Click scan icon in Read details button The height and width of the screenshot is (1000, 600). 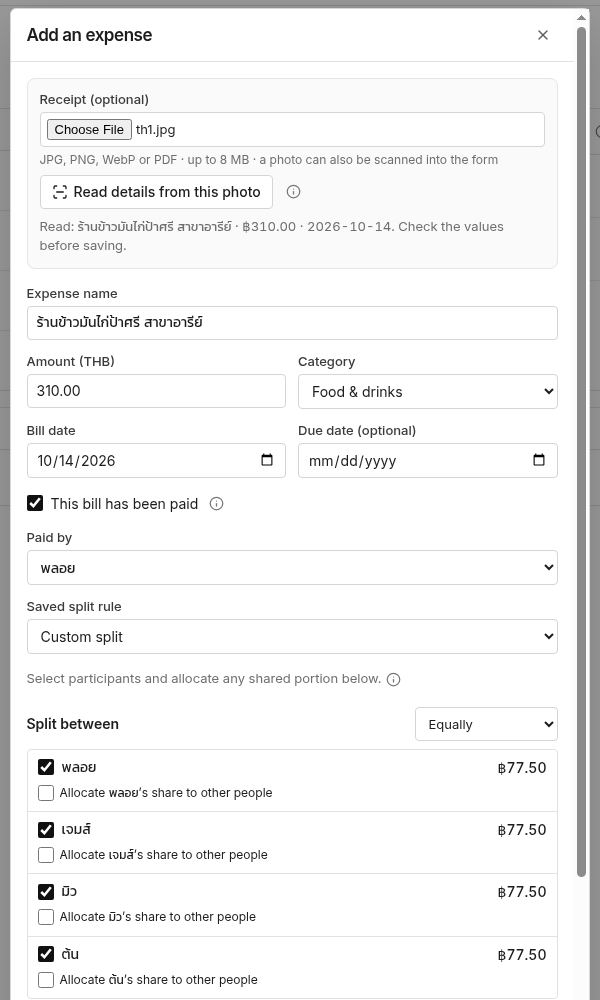click(59, 192)
